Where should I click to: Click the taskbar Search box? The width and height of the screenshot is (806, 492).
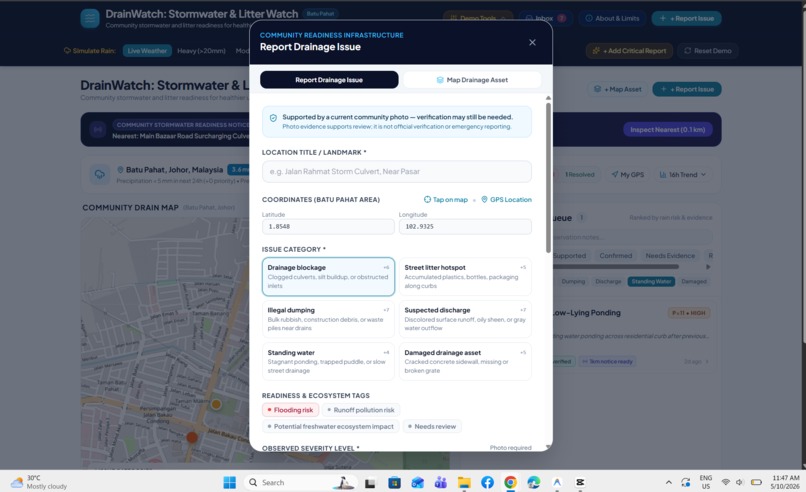pos(301,482)
